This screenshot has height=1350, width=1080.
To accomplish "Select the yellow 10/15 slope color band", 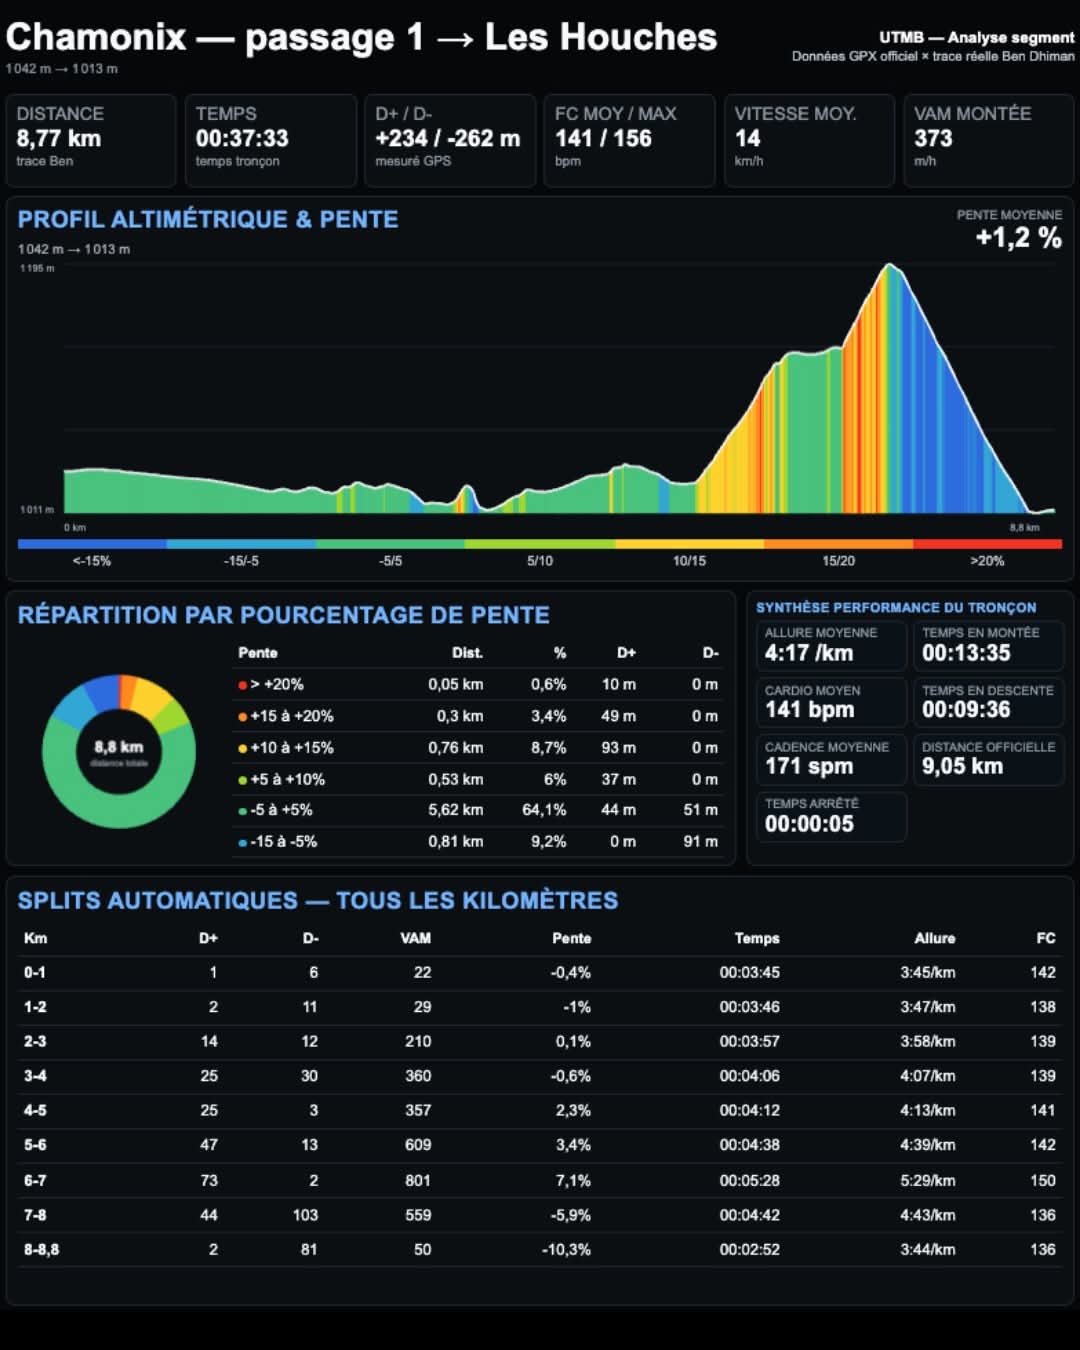I will coord(689,544).
